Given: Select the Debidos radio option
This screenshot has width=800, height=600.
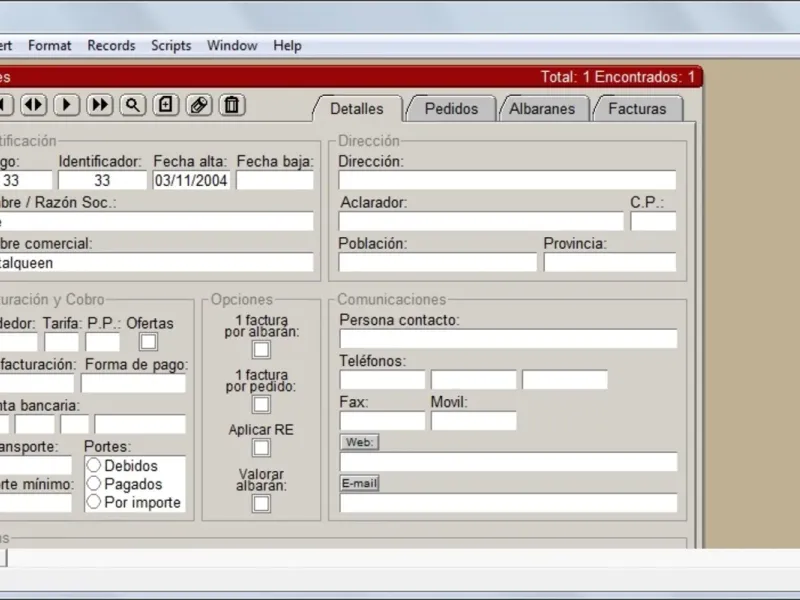Looking at the screenshot, I should tap(94, 465).
